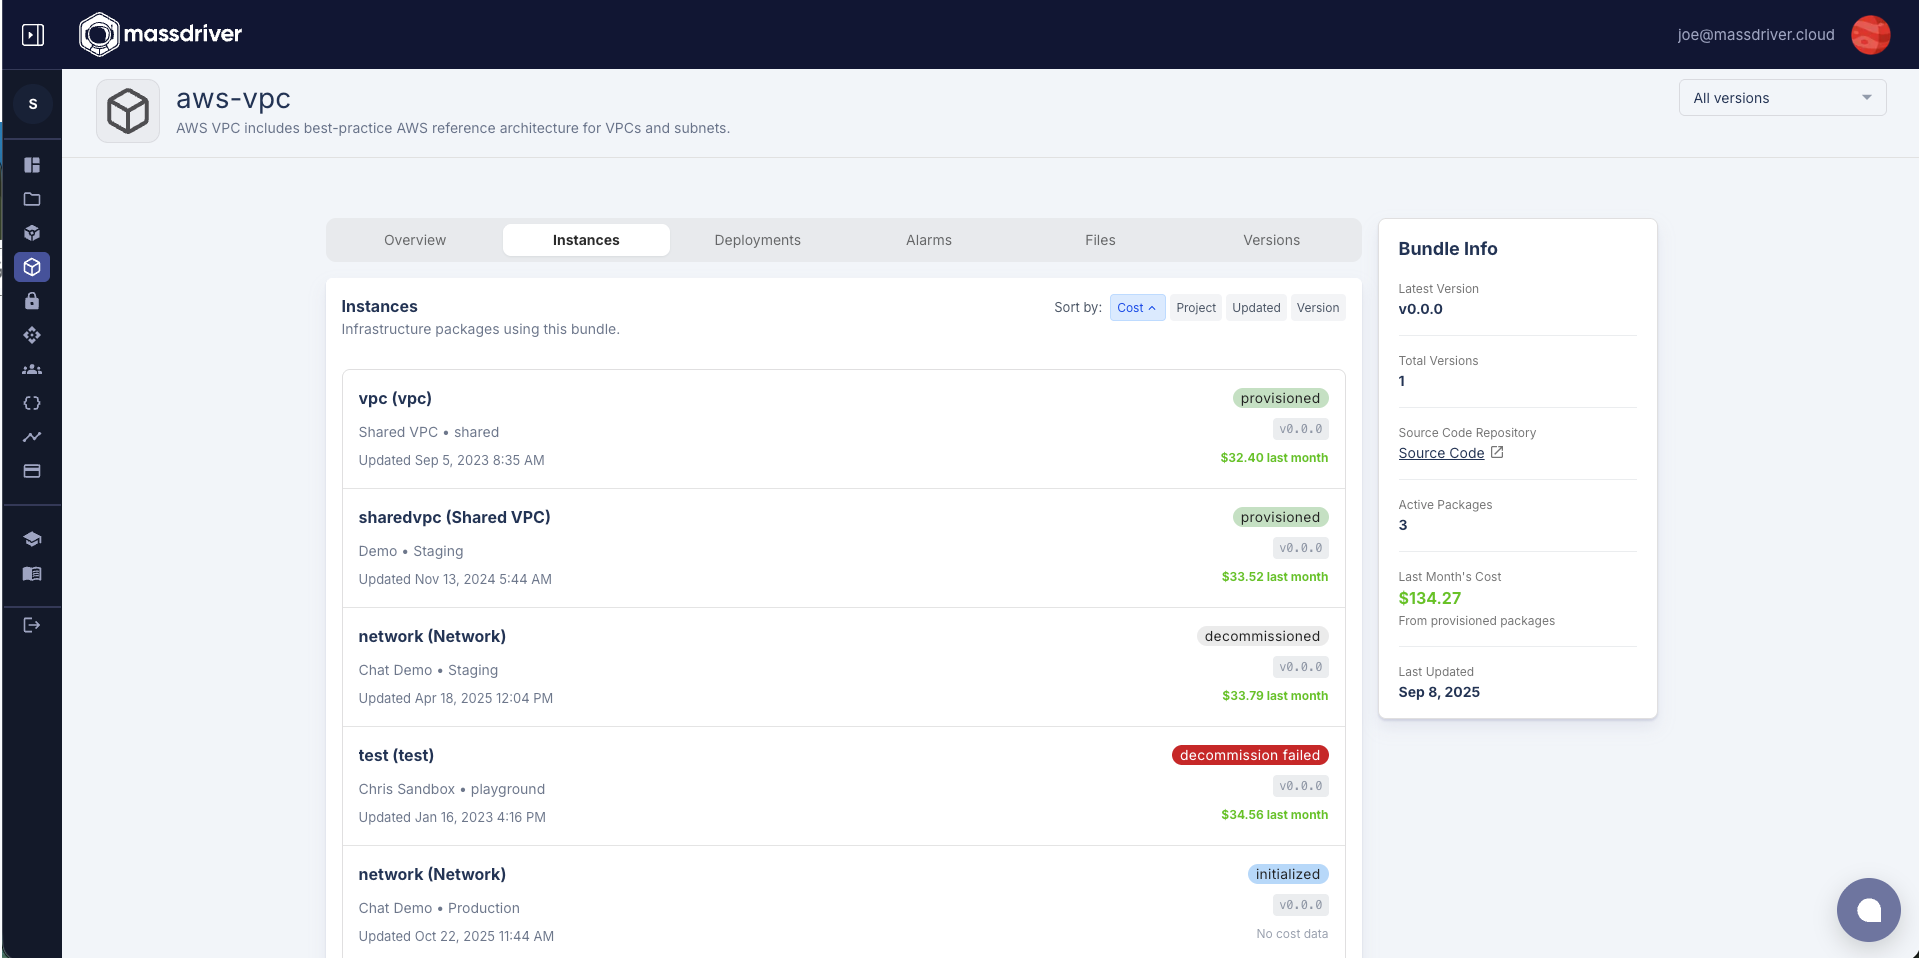
Task: Open the billing card icon in sidebar
Action: coord(32,471)
